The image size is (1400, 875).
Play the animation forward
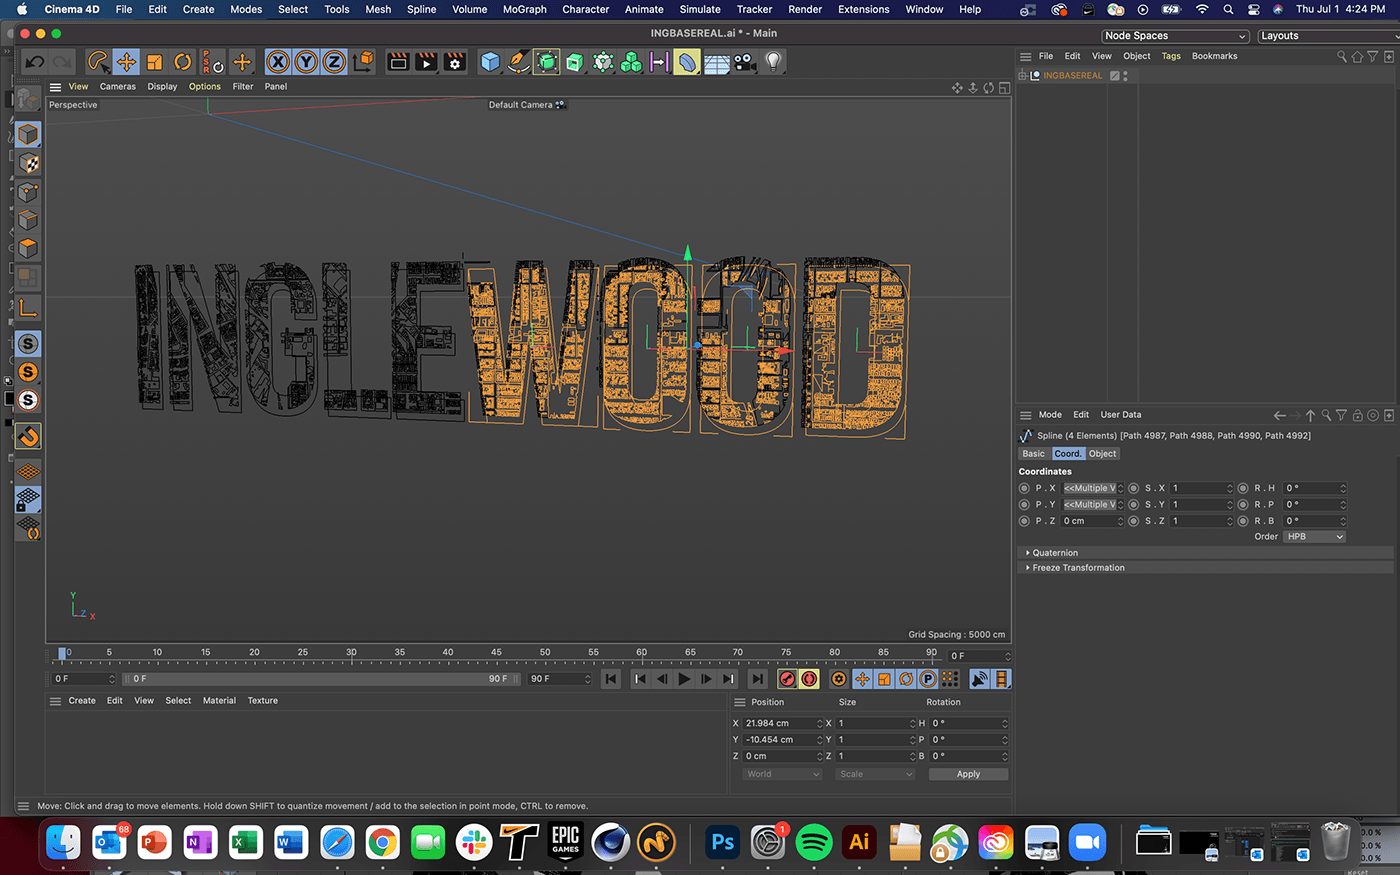[x=684, y=679]
